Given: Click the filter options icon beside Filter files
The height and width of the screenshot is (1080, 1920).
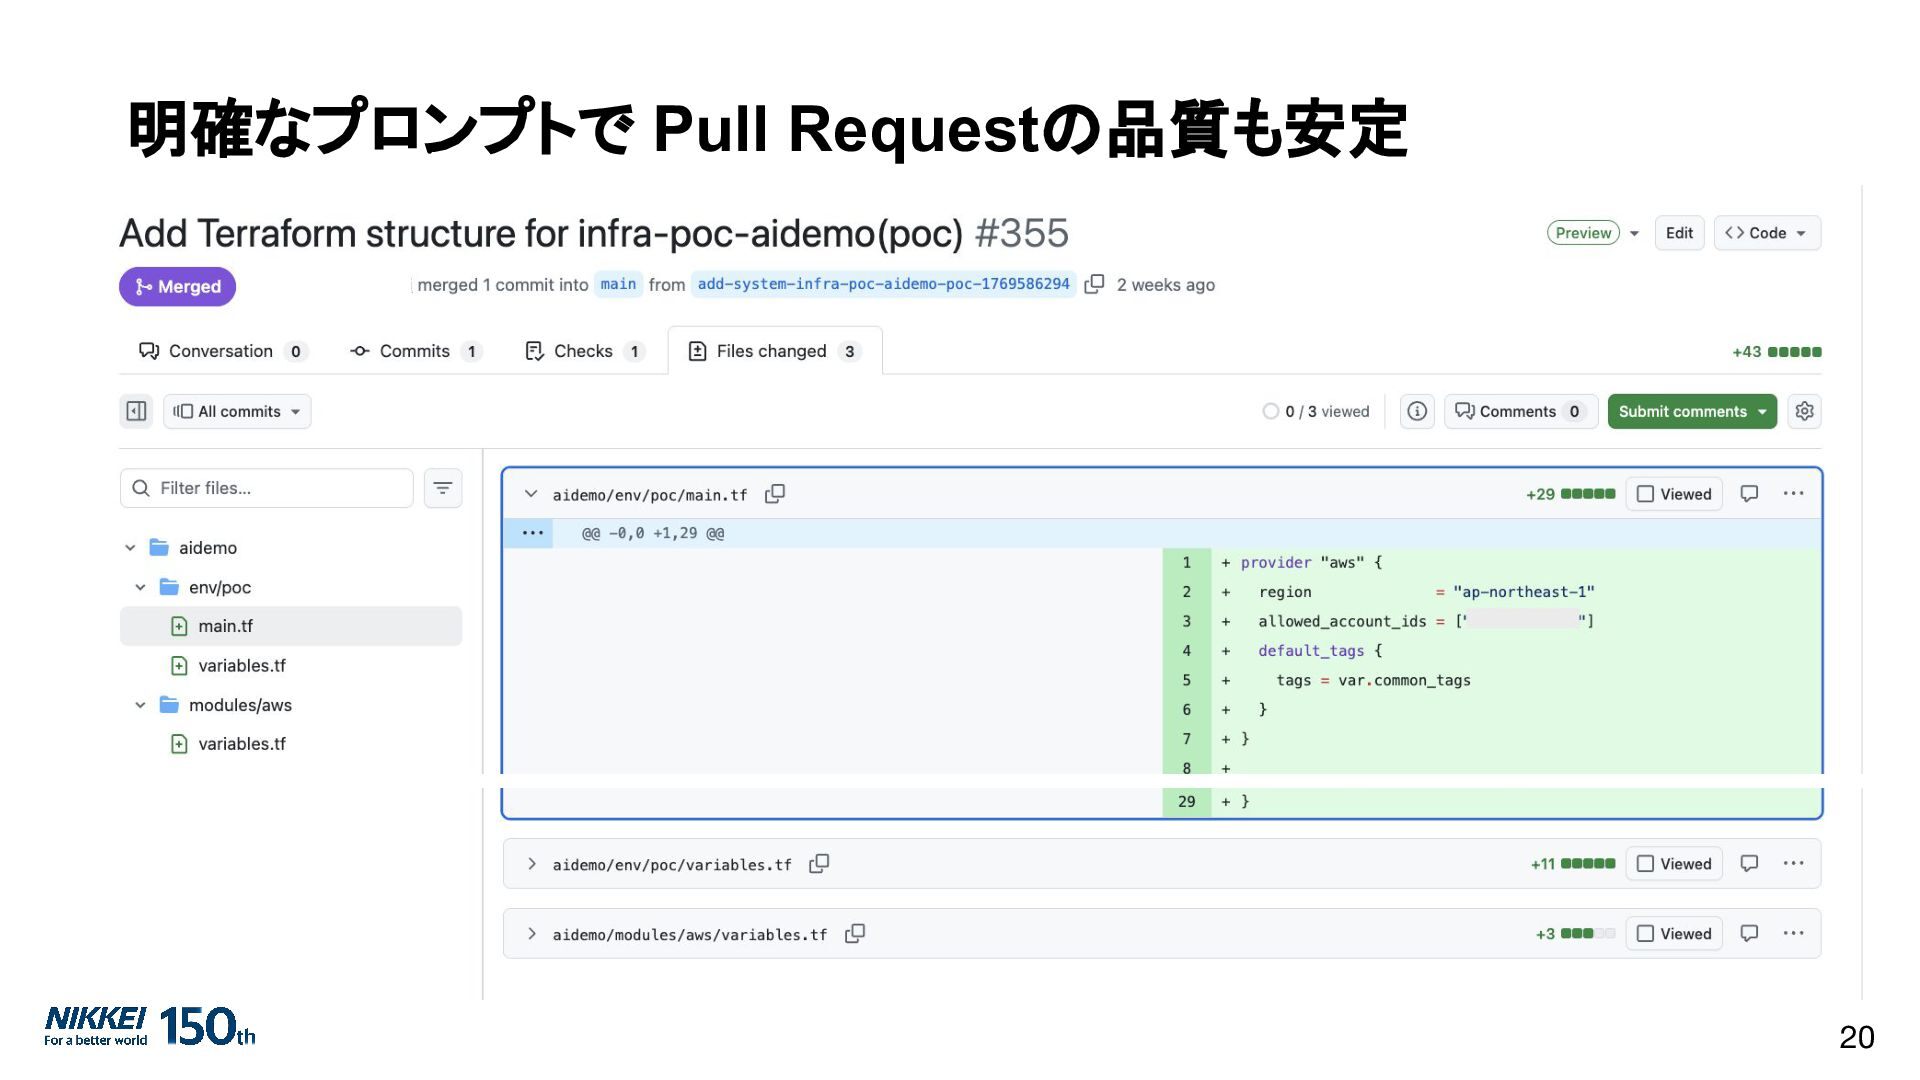Looking at the screenshot, I should tap(442, 488).
